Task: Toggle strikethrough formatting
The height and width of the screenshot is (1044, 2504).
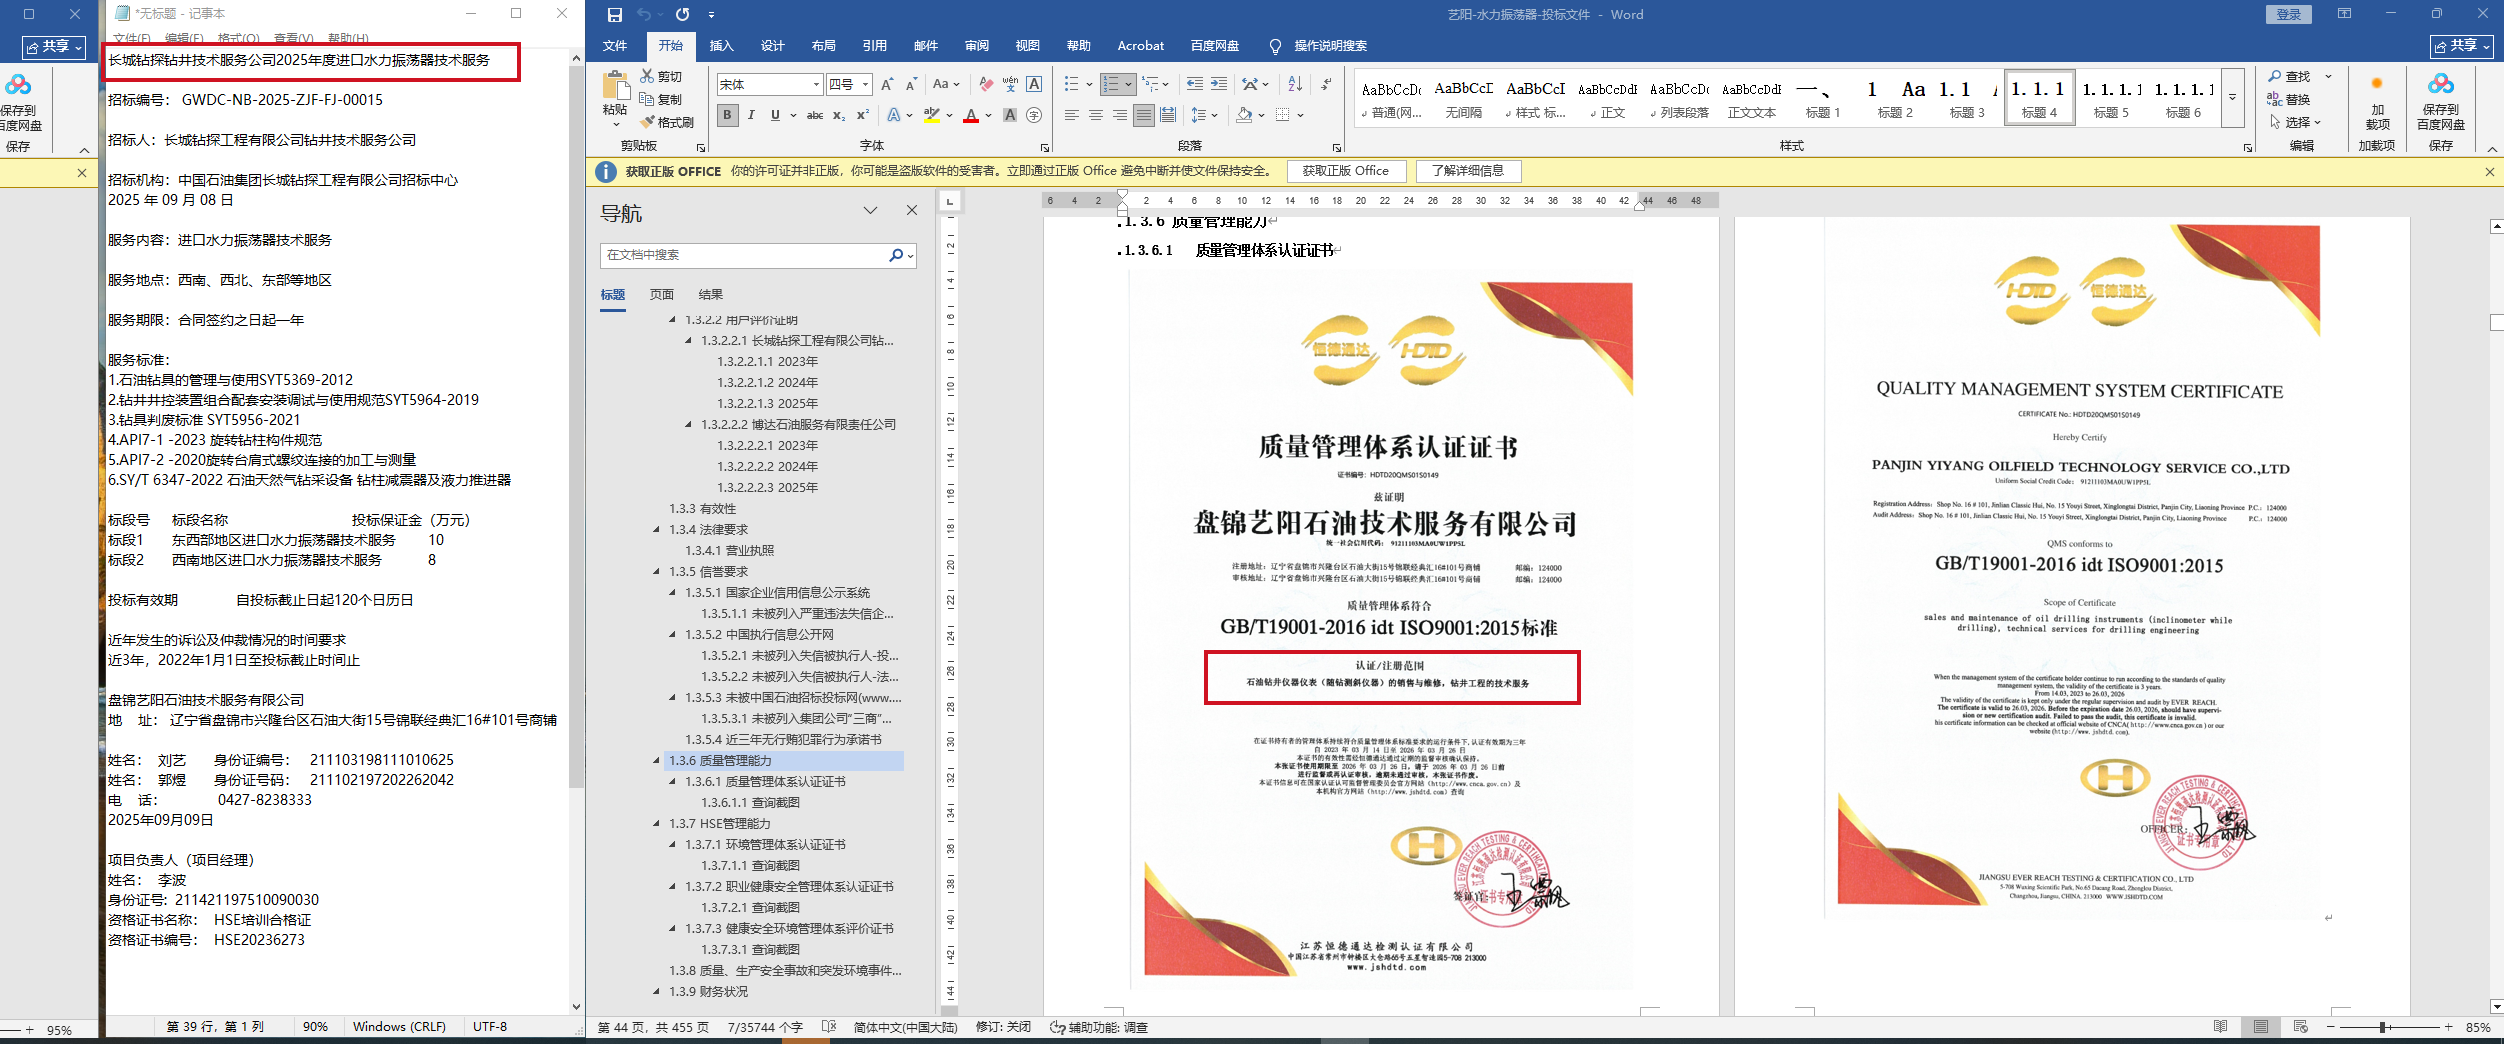Action: 815,115
